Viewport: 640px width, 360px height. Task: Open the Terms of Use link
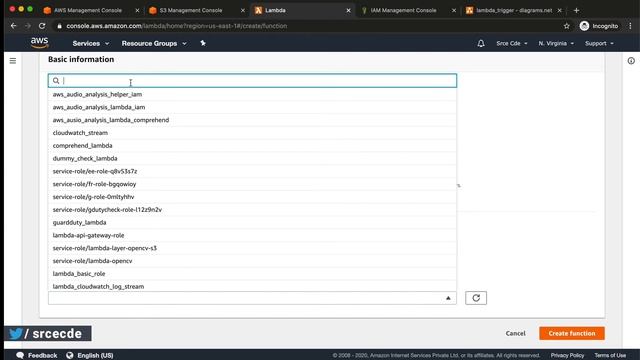point(610,356)
